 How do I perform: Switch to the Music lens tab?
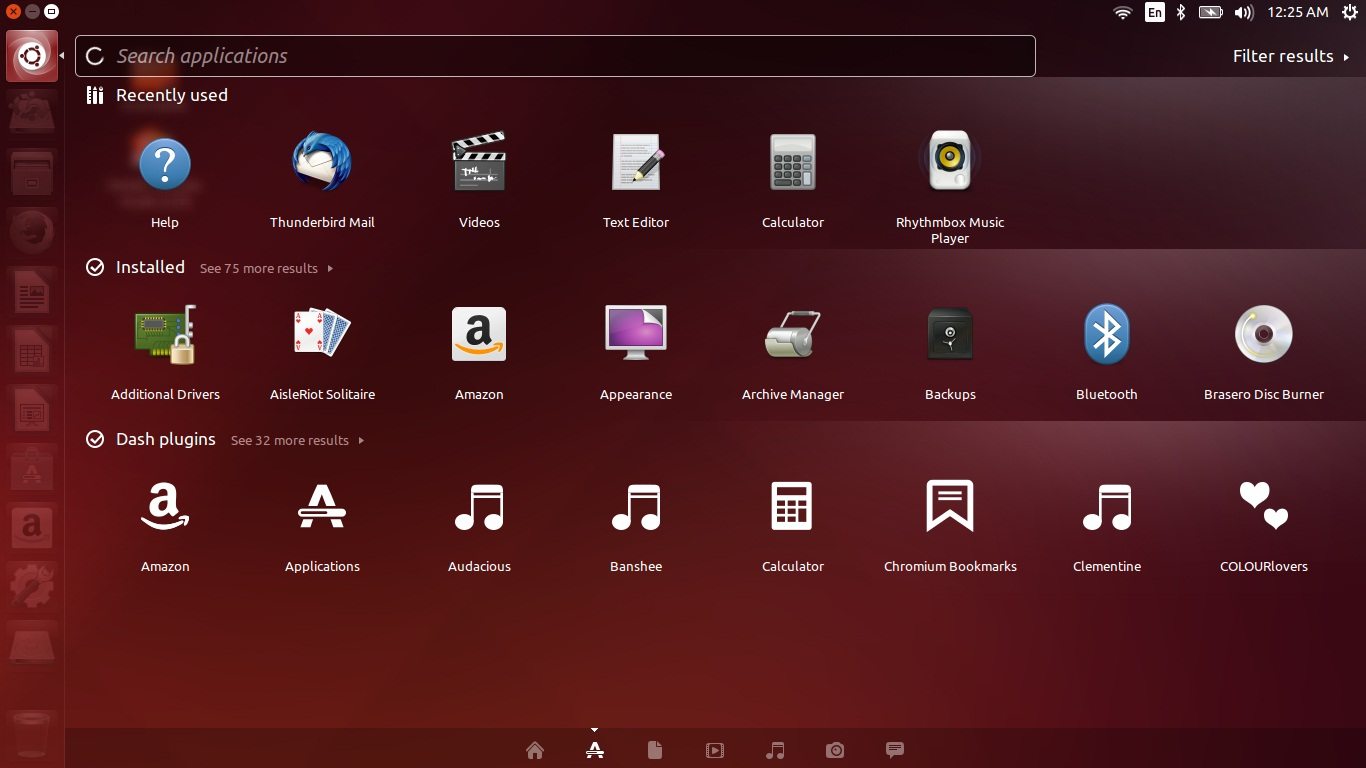click(x=775, y=750)
